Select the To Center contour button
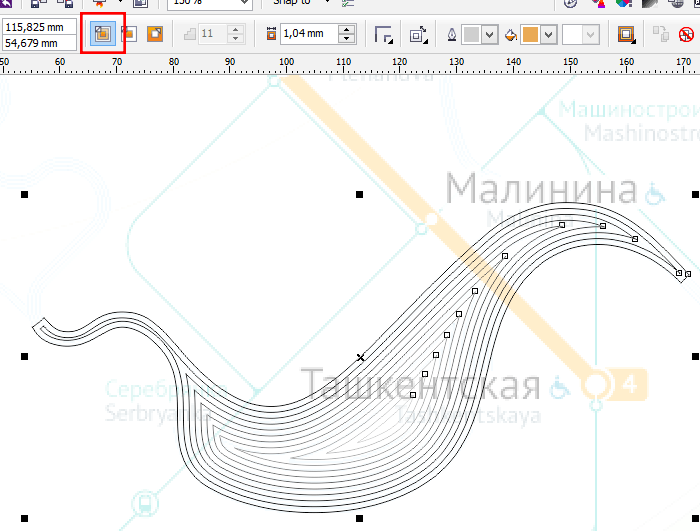 click(x=101, y=34)
